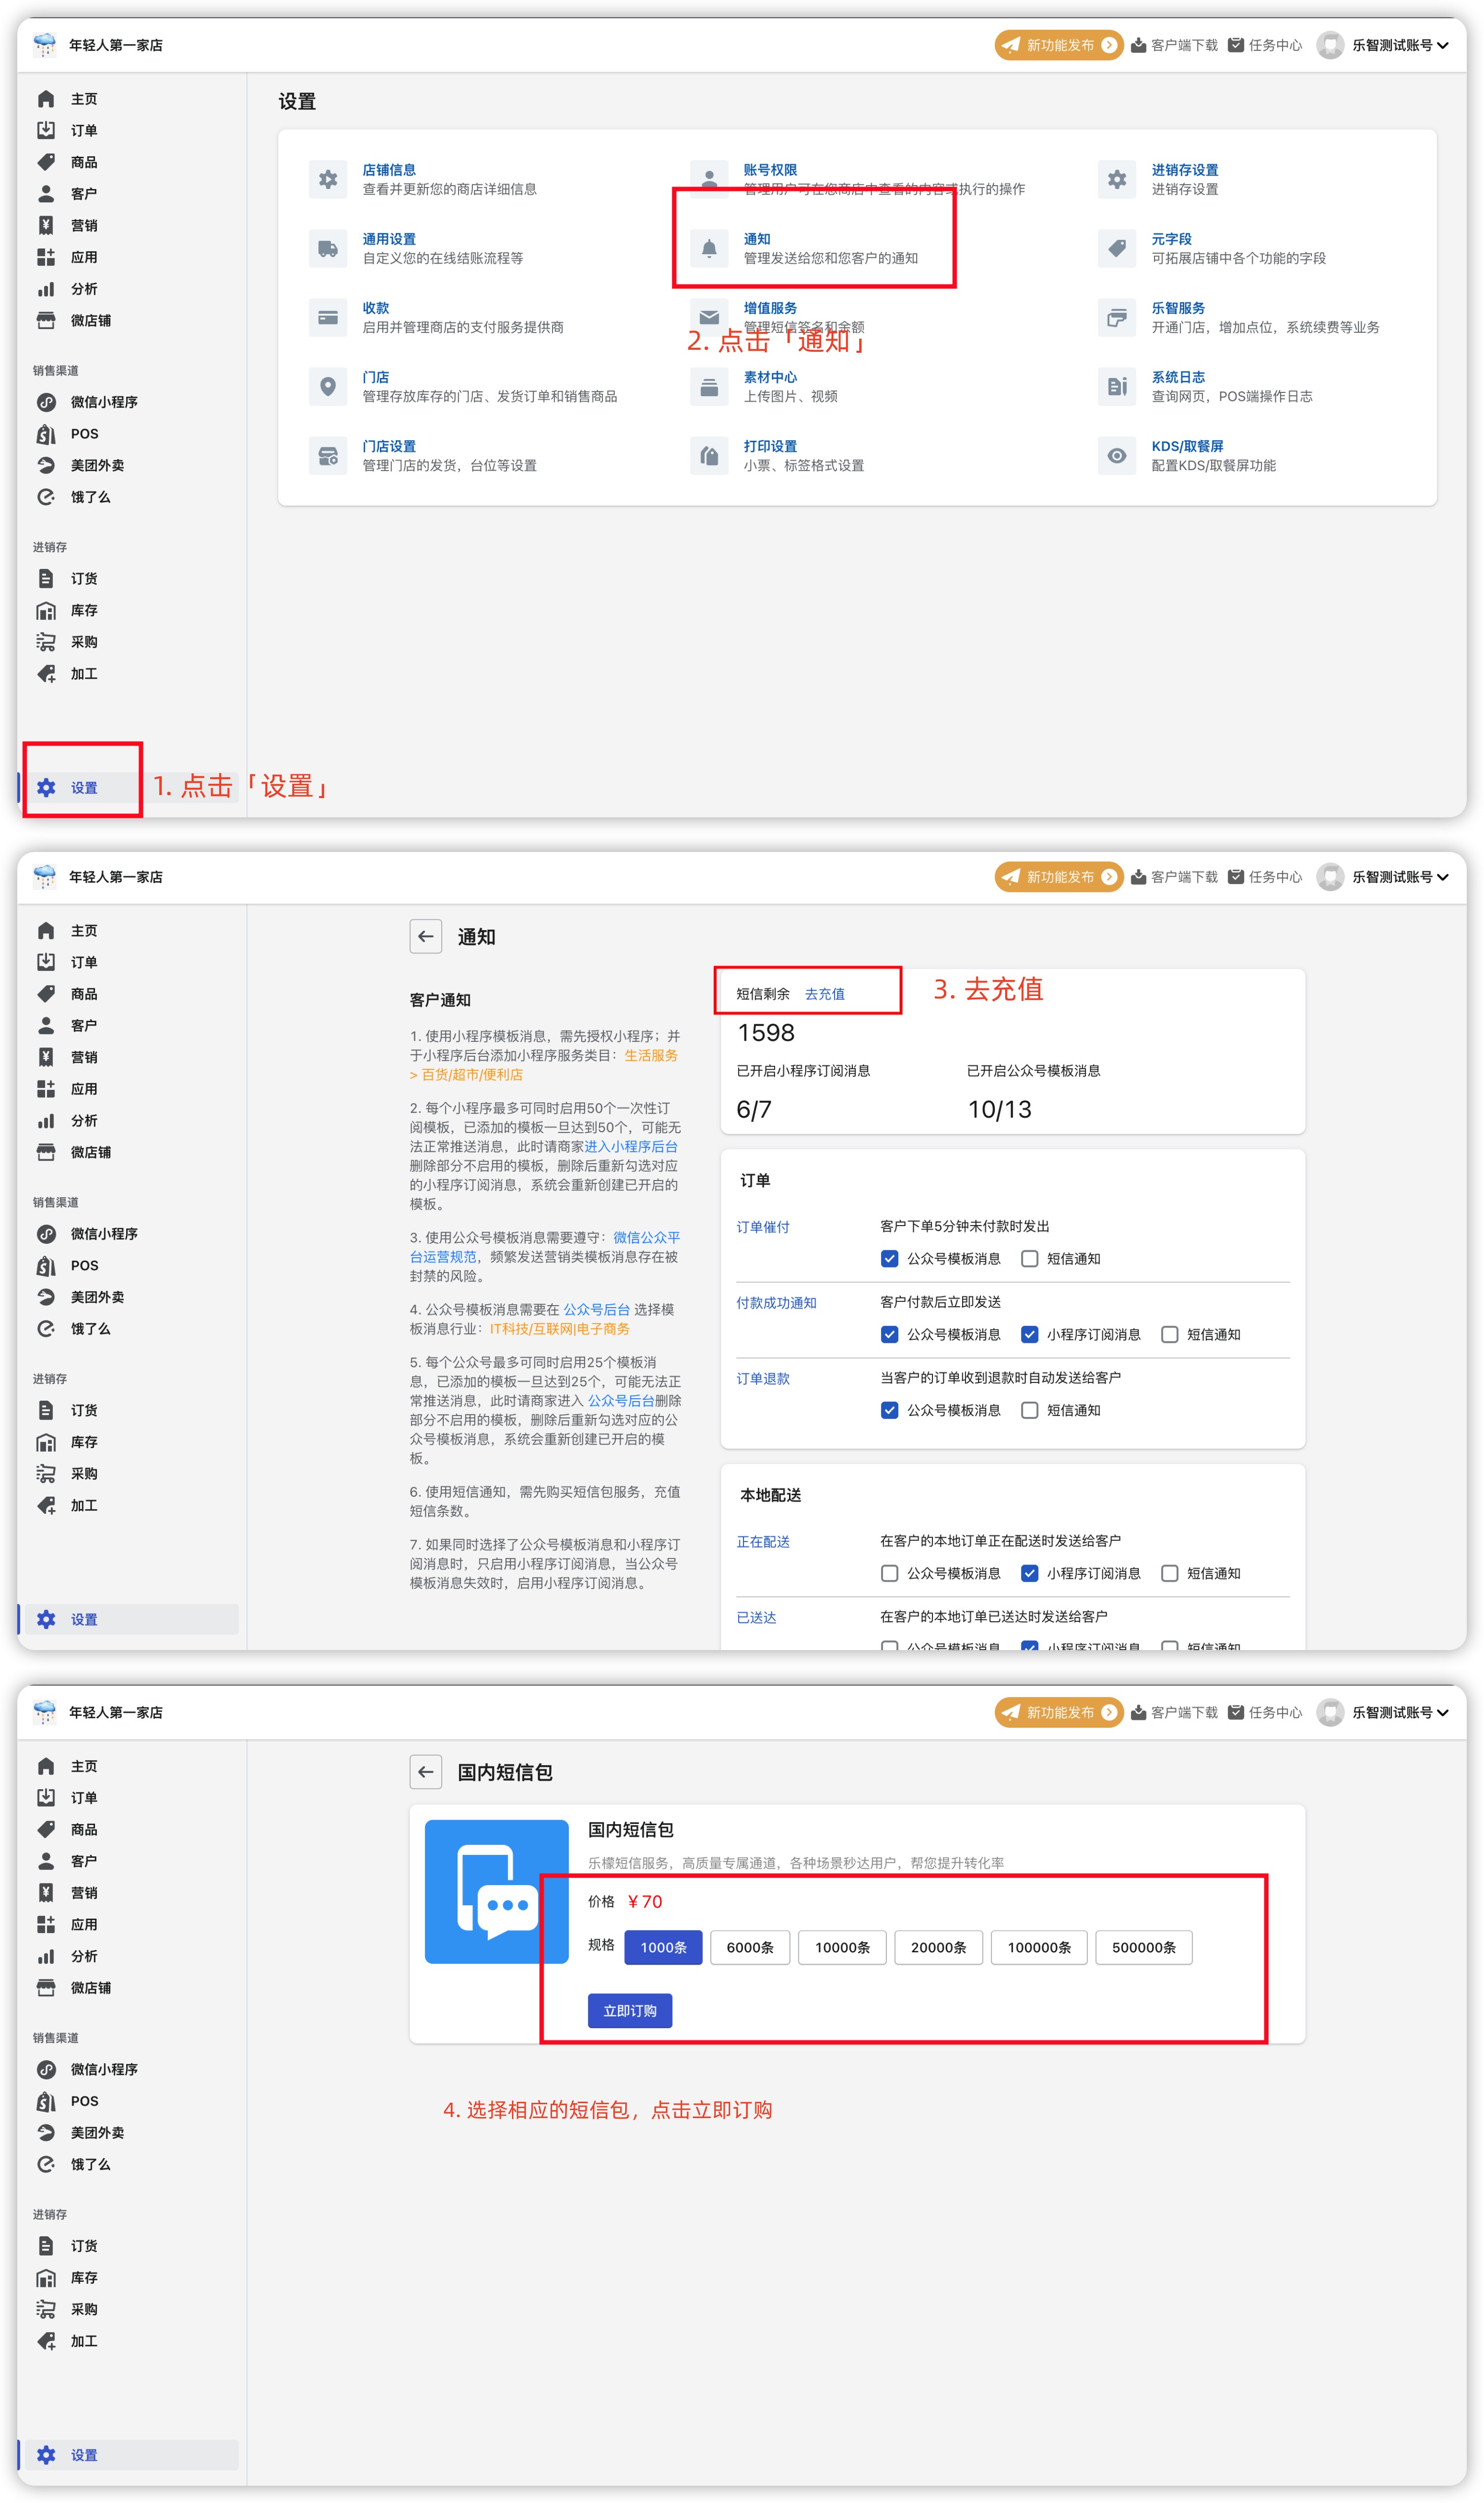Image resolution: width=1484 pixels, height=2503 pixels.
Task: Open the IT科技/互联网|电子商务 orange link
Action: coord(560,1329)
